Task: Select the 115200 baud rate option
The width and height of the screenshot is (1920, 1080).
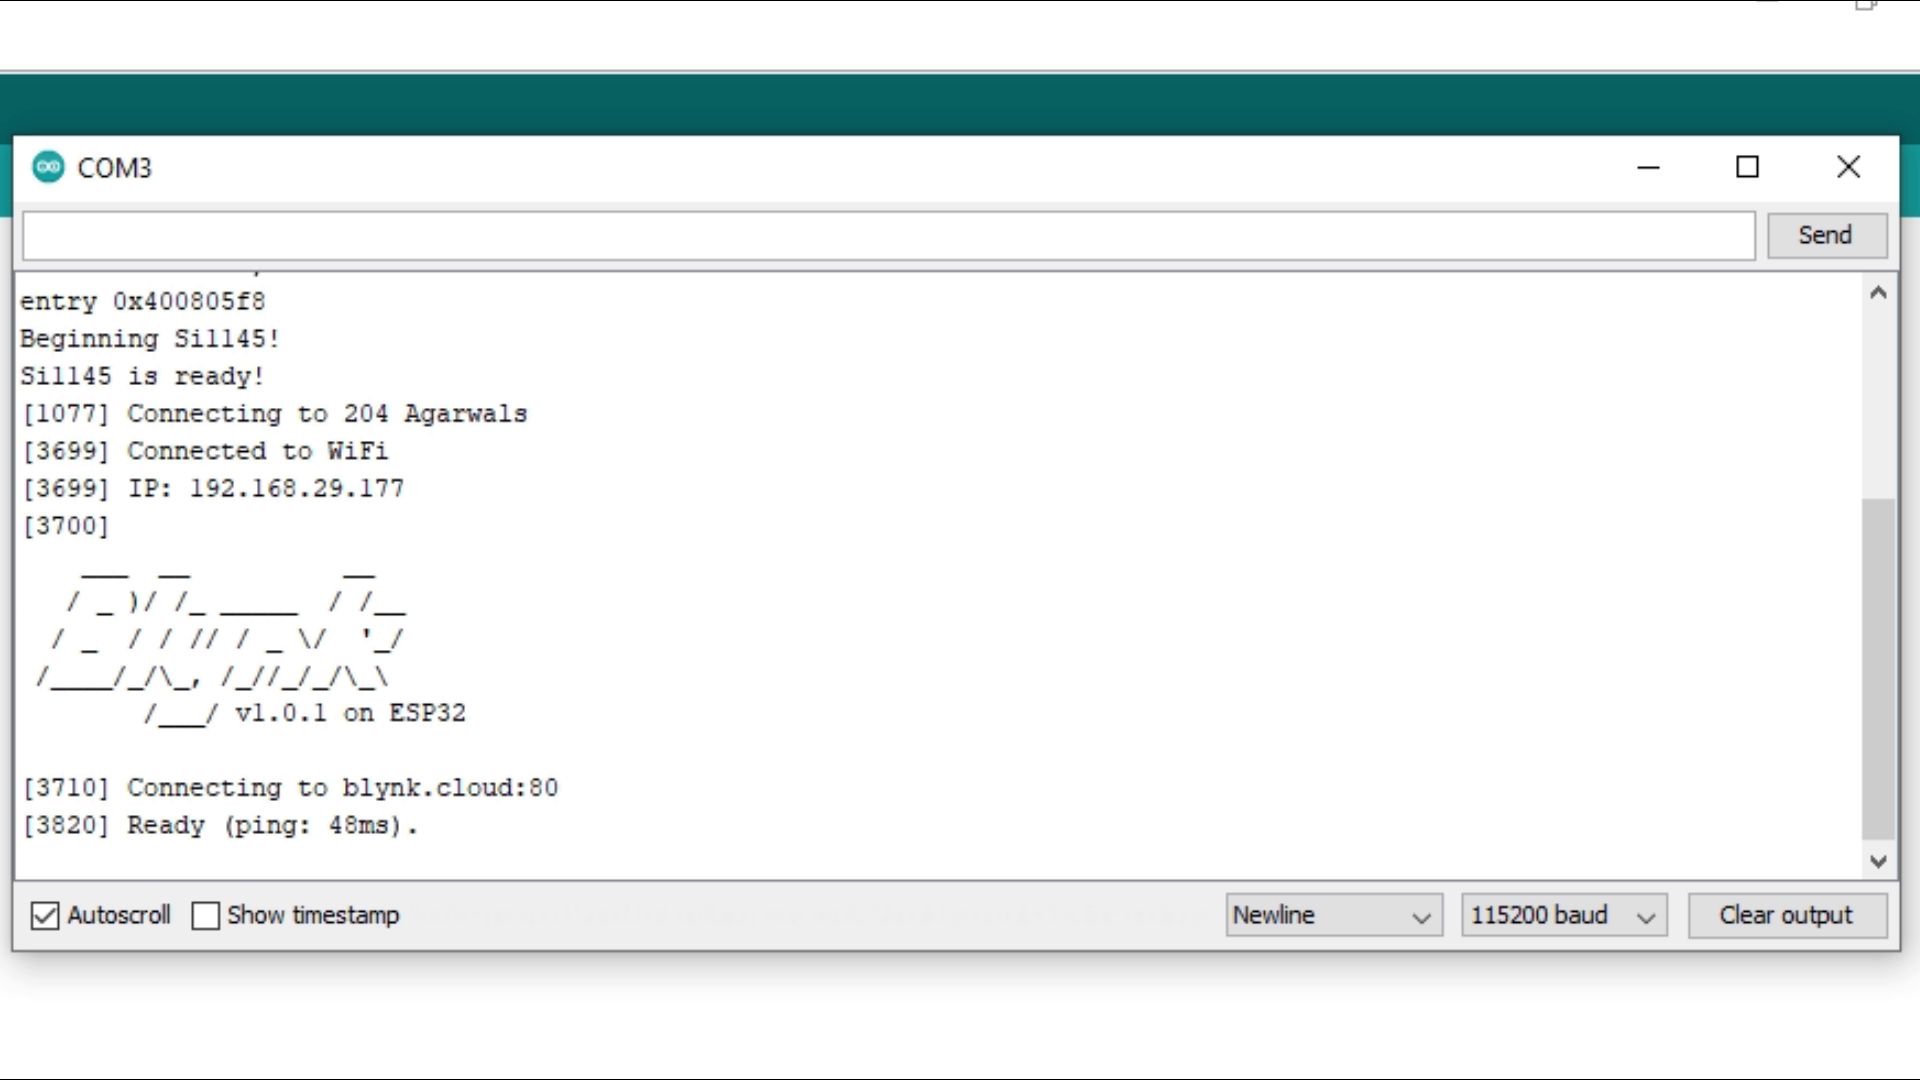Action: tap(1563, 915)
